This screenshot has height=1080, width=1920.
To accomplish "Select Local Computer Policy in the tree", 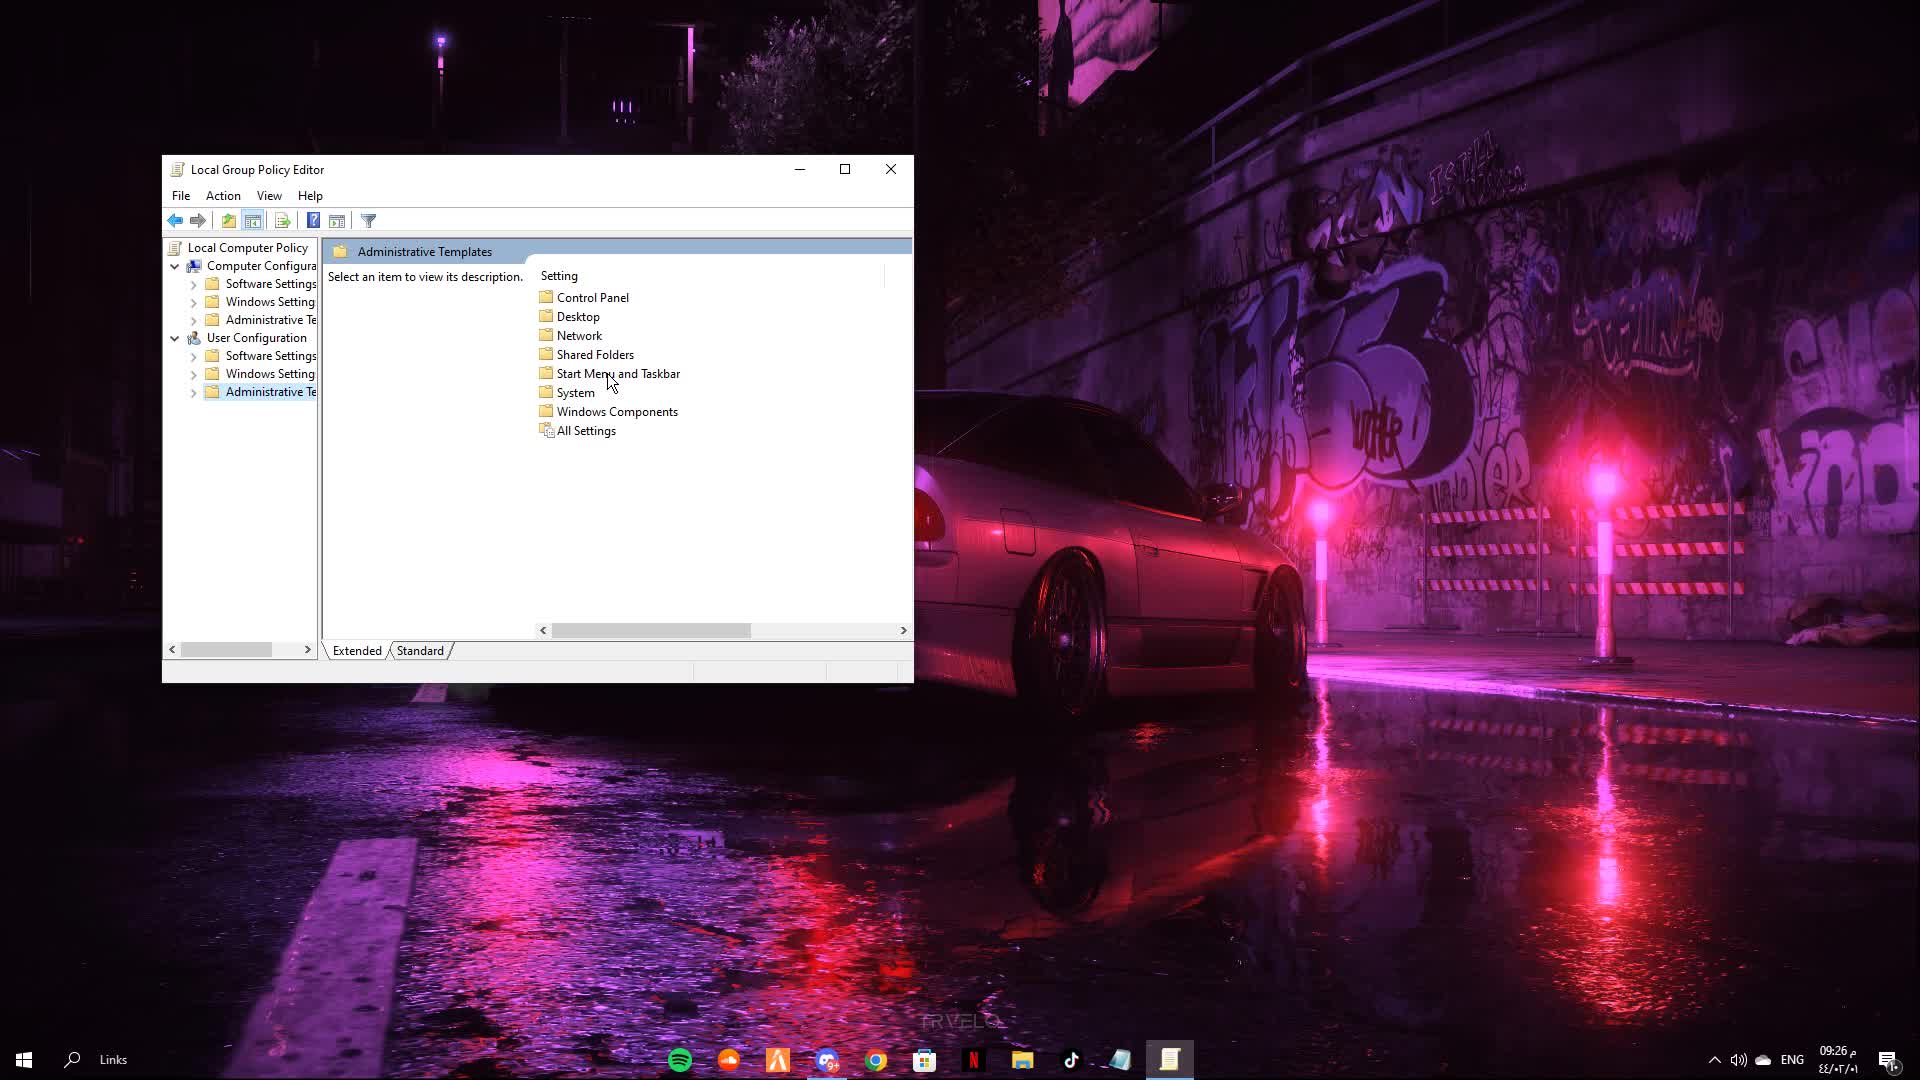I will click(x=247, y=247).
